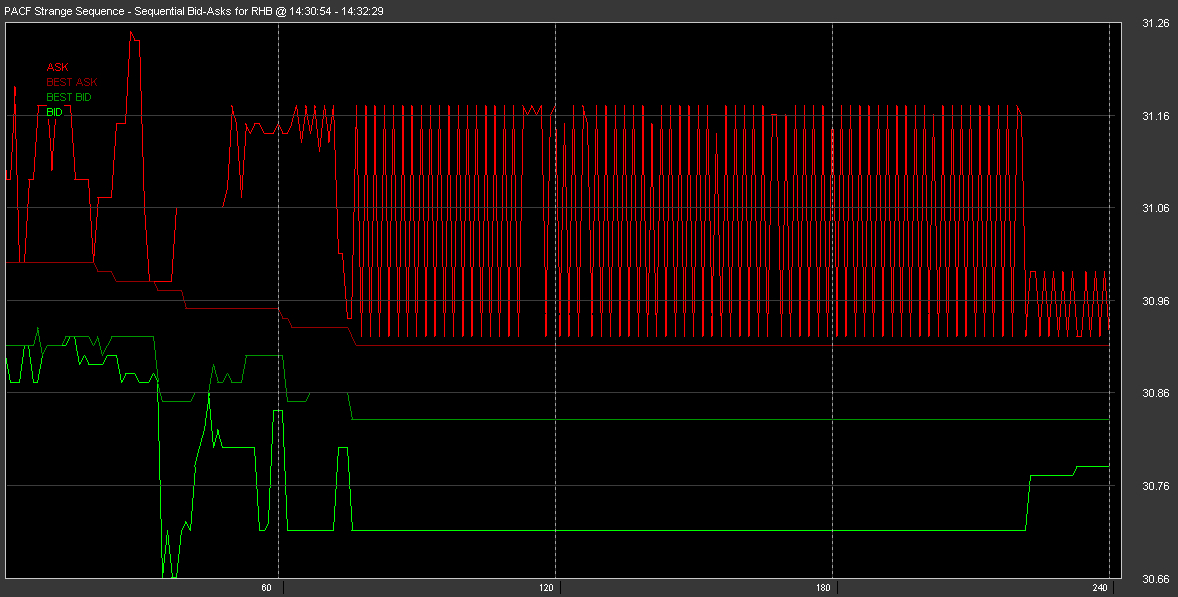Select the BID legend label
Image resolution: width=1178 pixels, height=597 pixels.
click(x=54, y=112)
